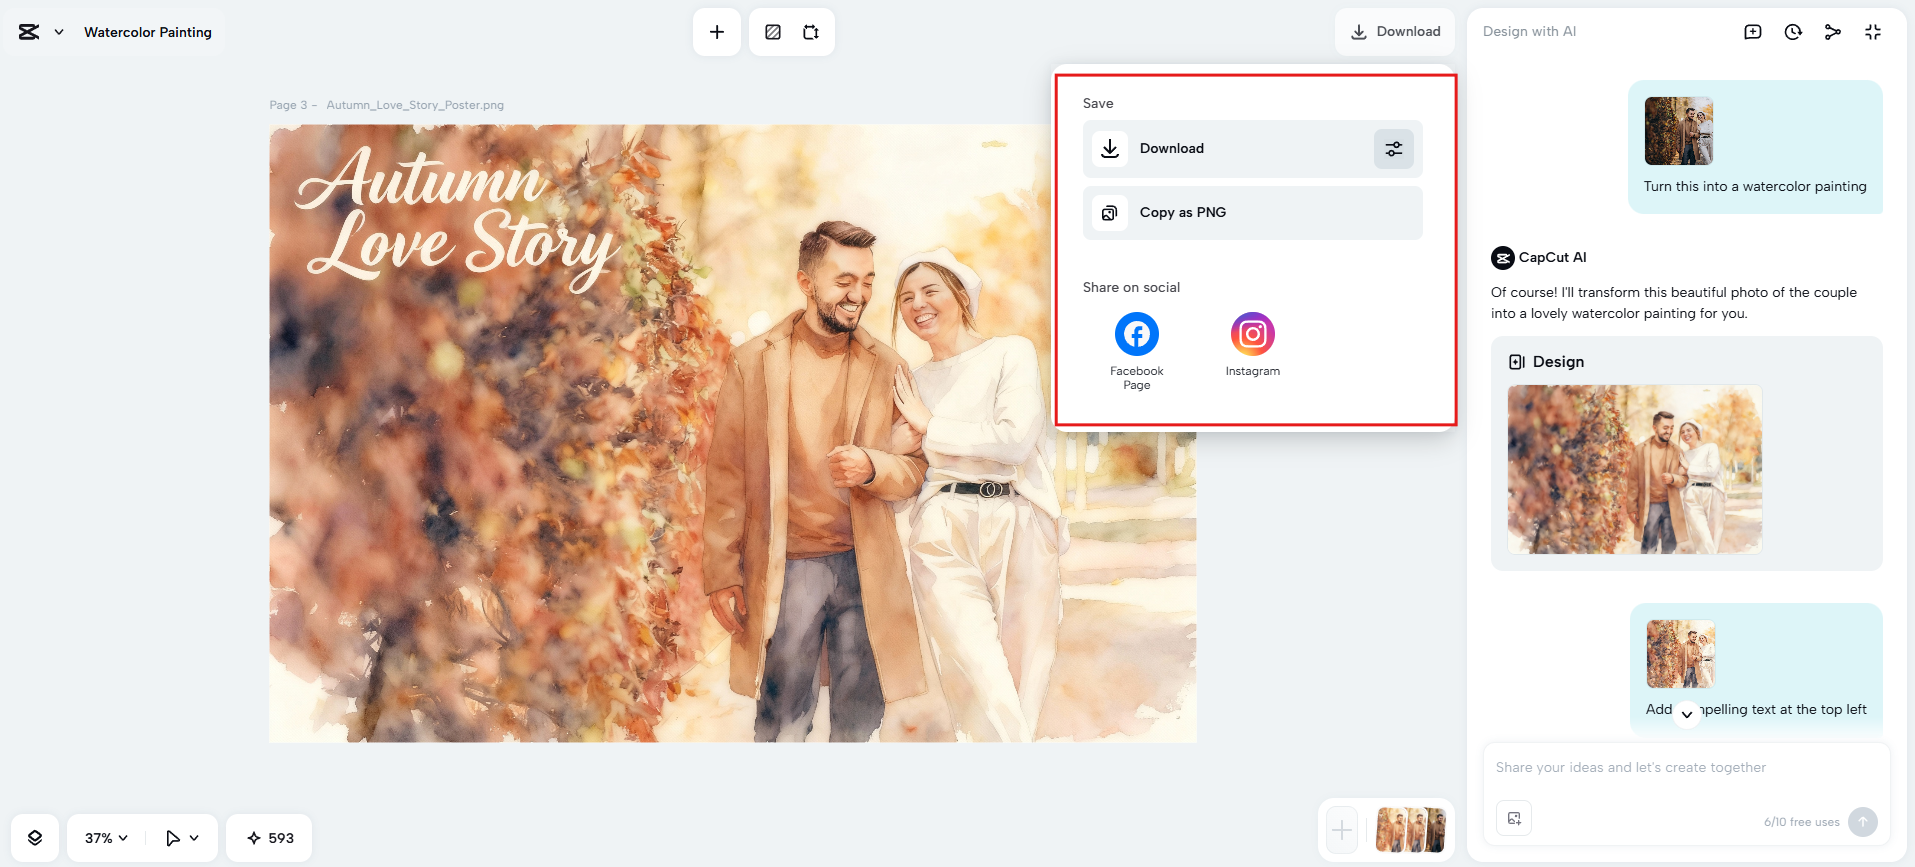Click the Design card icon
The height and width of the screenshot is (867, 1915).
tap(1517, 362)
